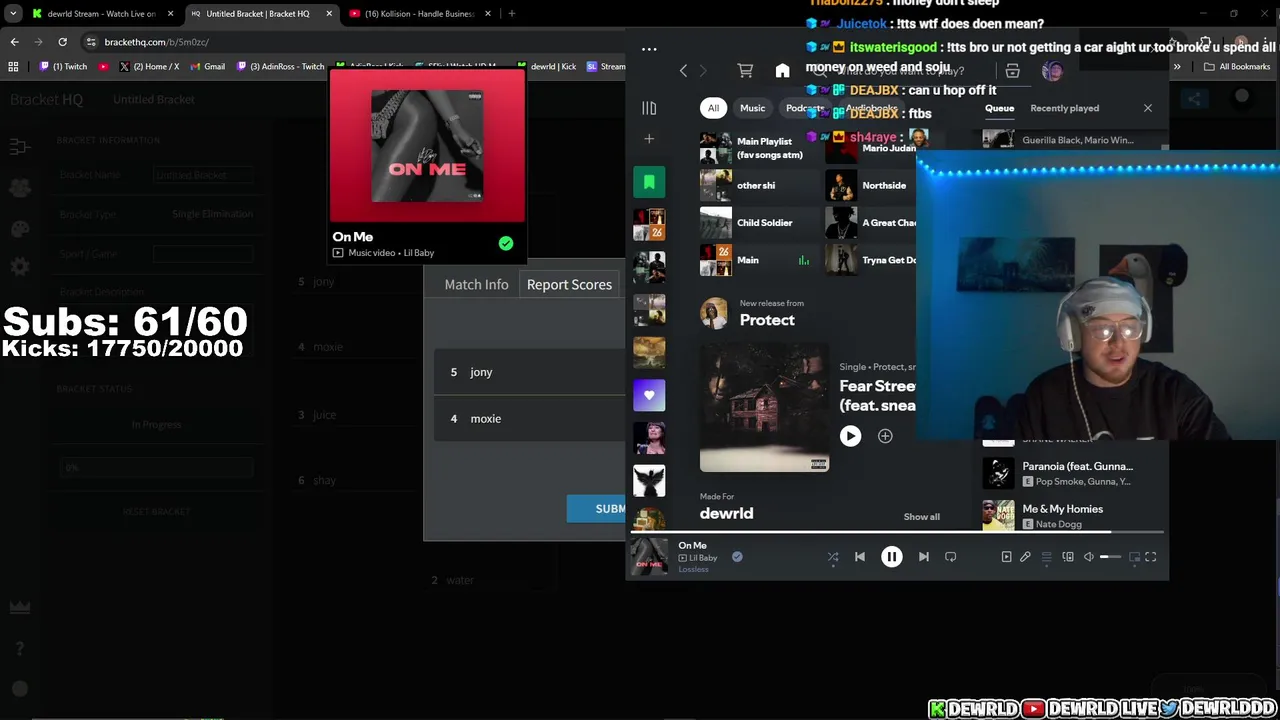Viewport: 1280px width, 720px height.
Task: Go to previous track in Spotify
Action: (859, 557)
